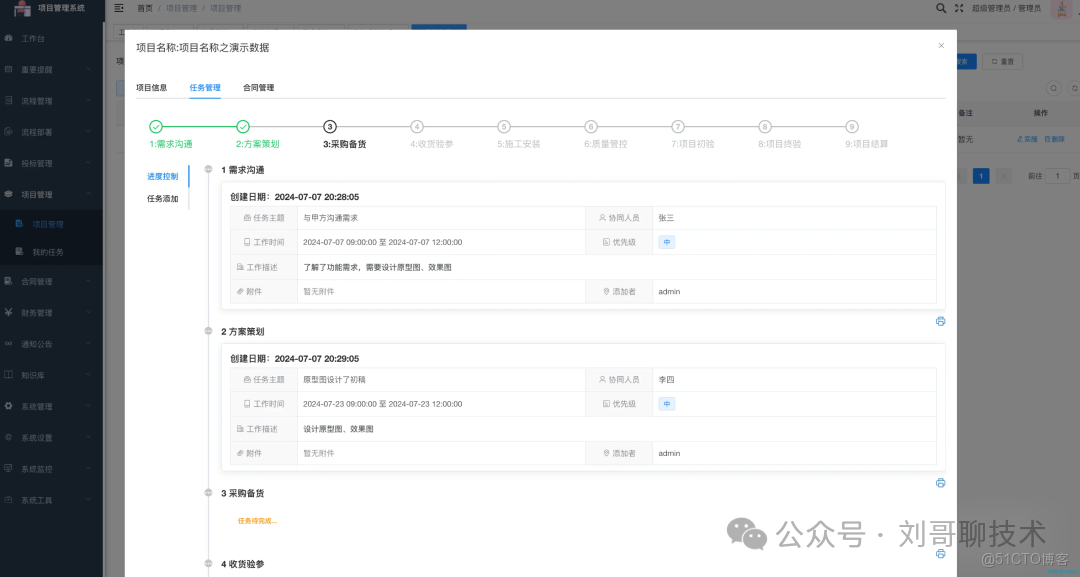The height and width of the screenshot is (577, 1080).
Task: Select step 4 收货验参 in the progress stepper
Action: point(417,126)
